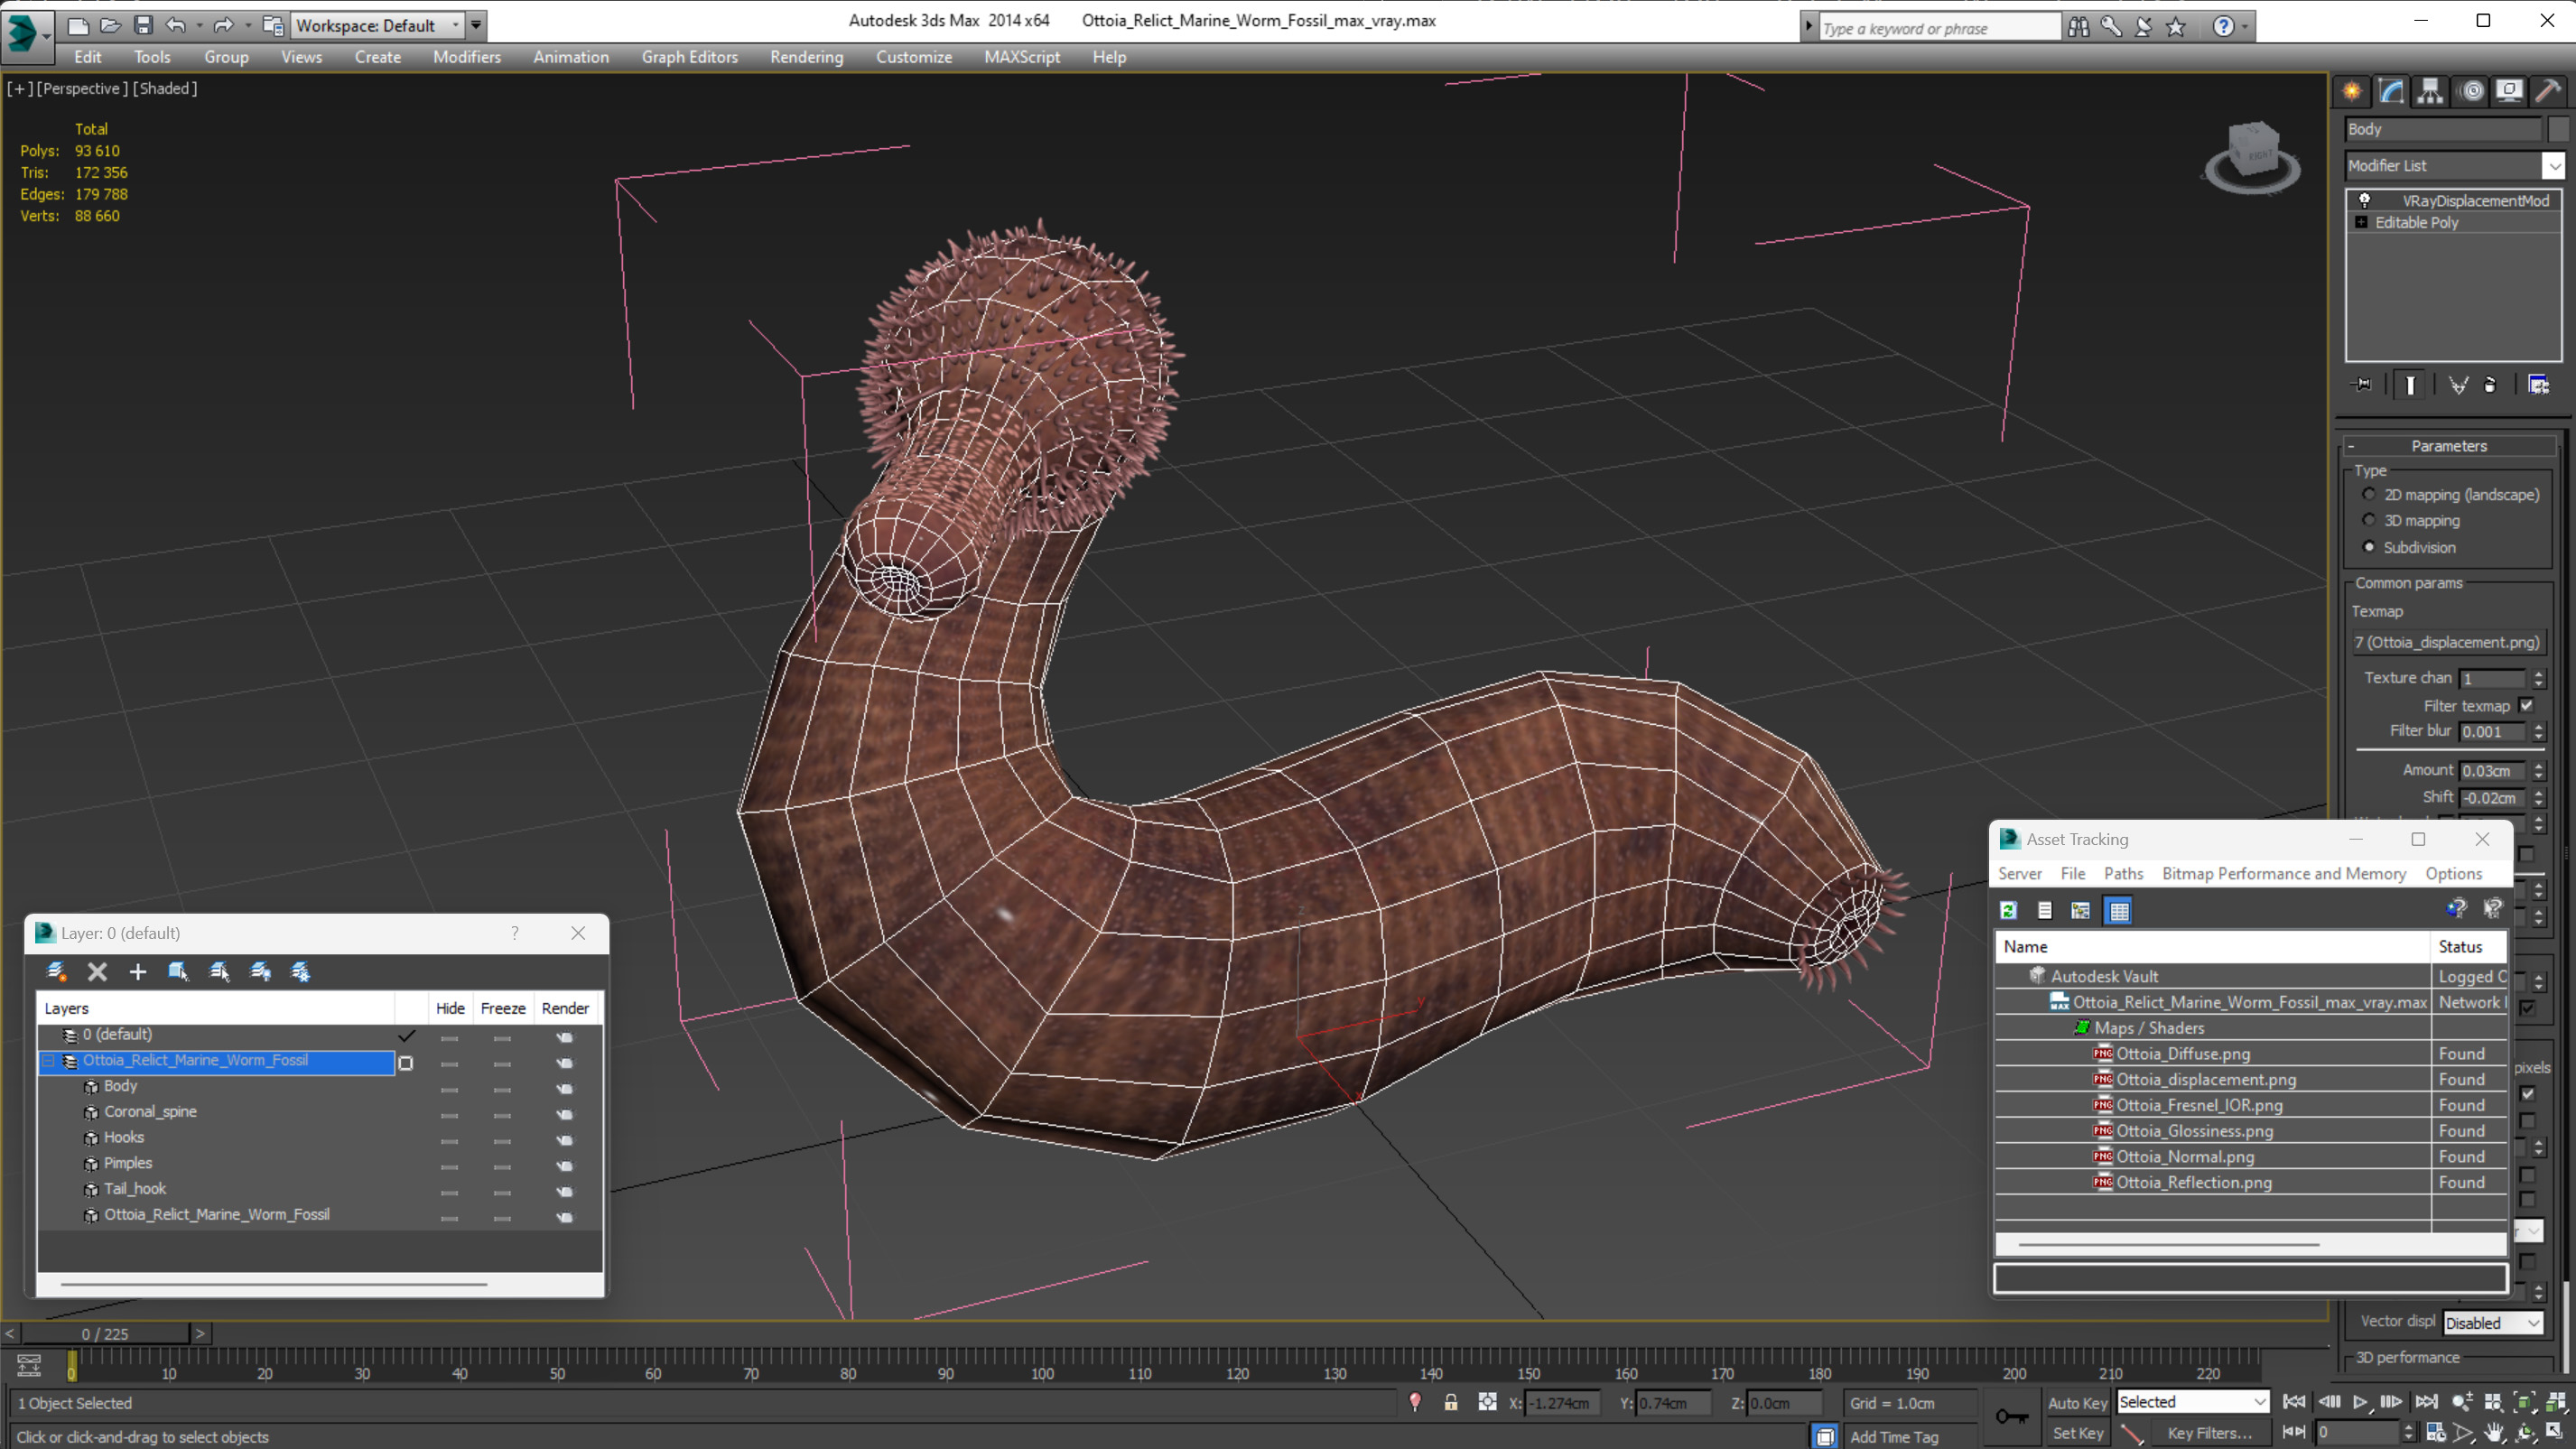The image size is (2576, 1449).
Task: Open the Workspace: Default dropdown
Action: (379, 25)
